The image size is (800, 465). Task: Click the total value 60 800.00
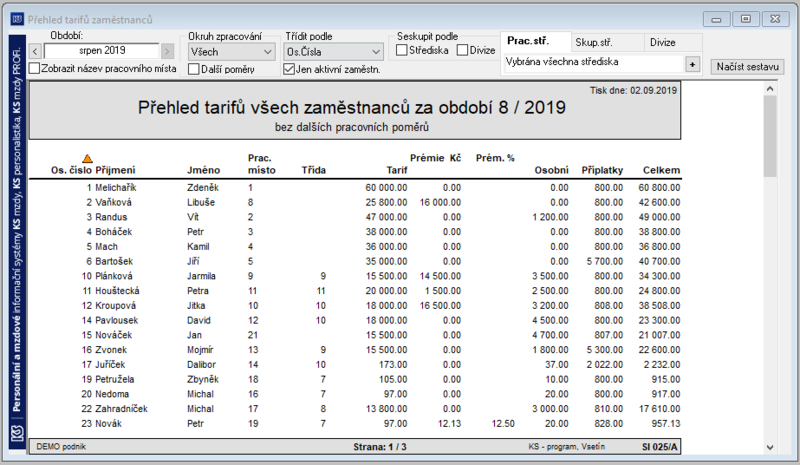pos(659,188)
